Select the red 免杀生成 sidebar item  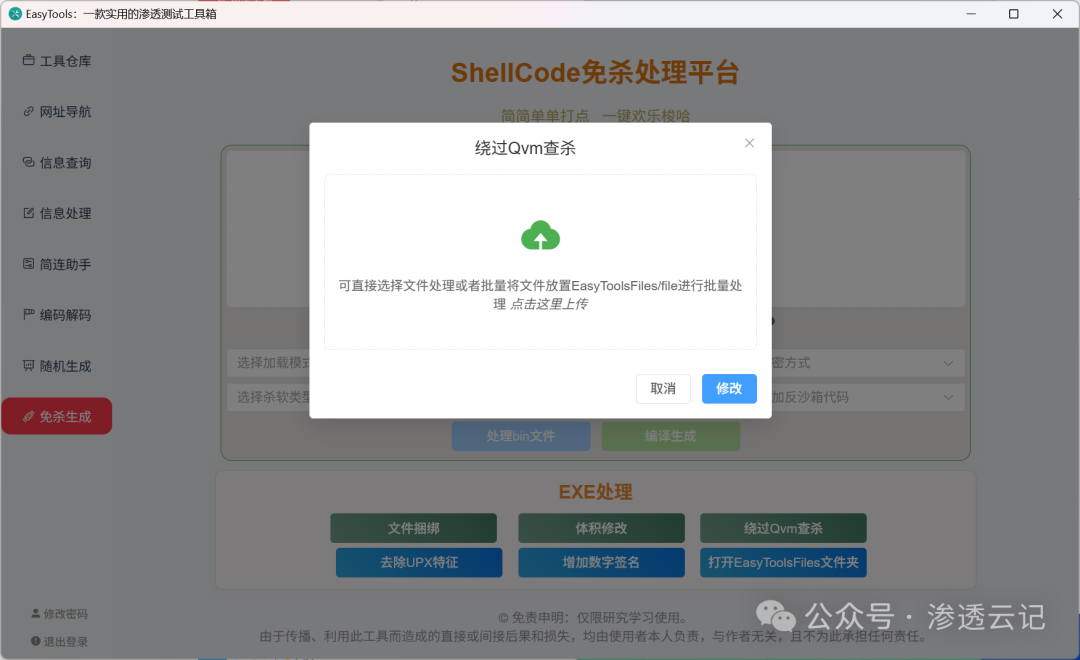point(56,416)
